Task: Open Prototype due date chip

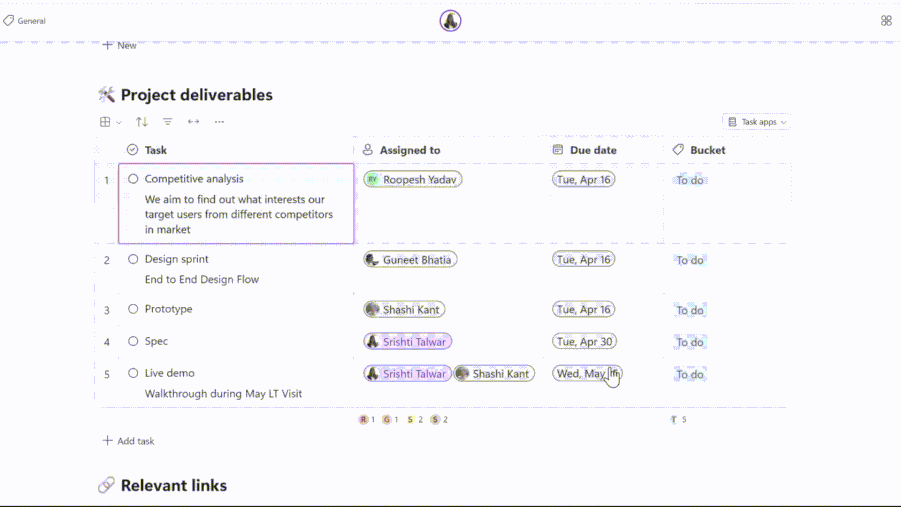Action: pos(584,310)
